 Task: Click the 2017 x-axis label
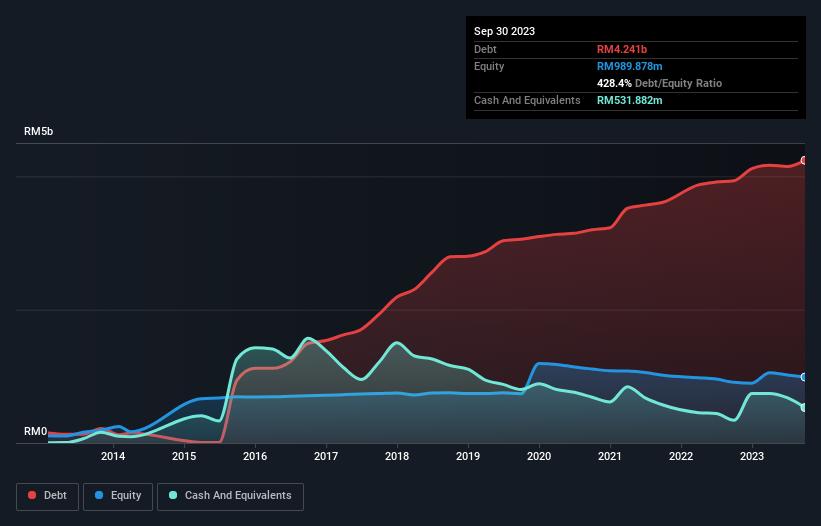(326, 456)
